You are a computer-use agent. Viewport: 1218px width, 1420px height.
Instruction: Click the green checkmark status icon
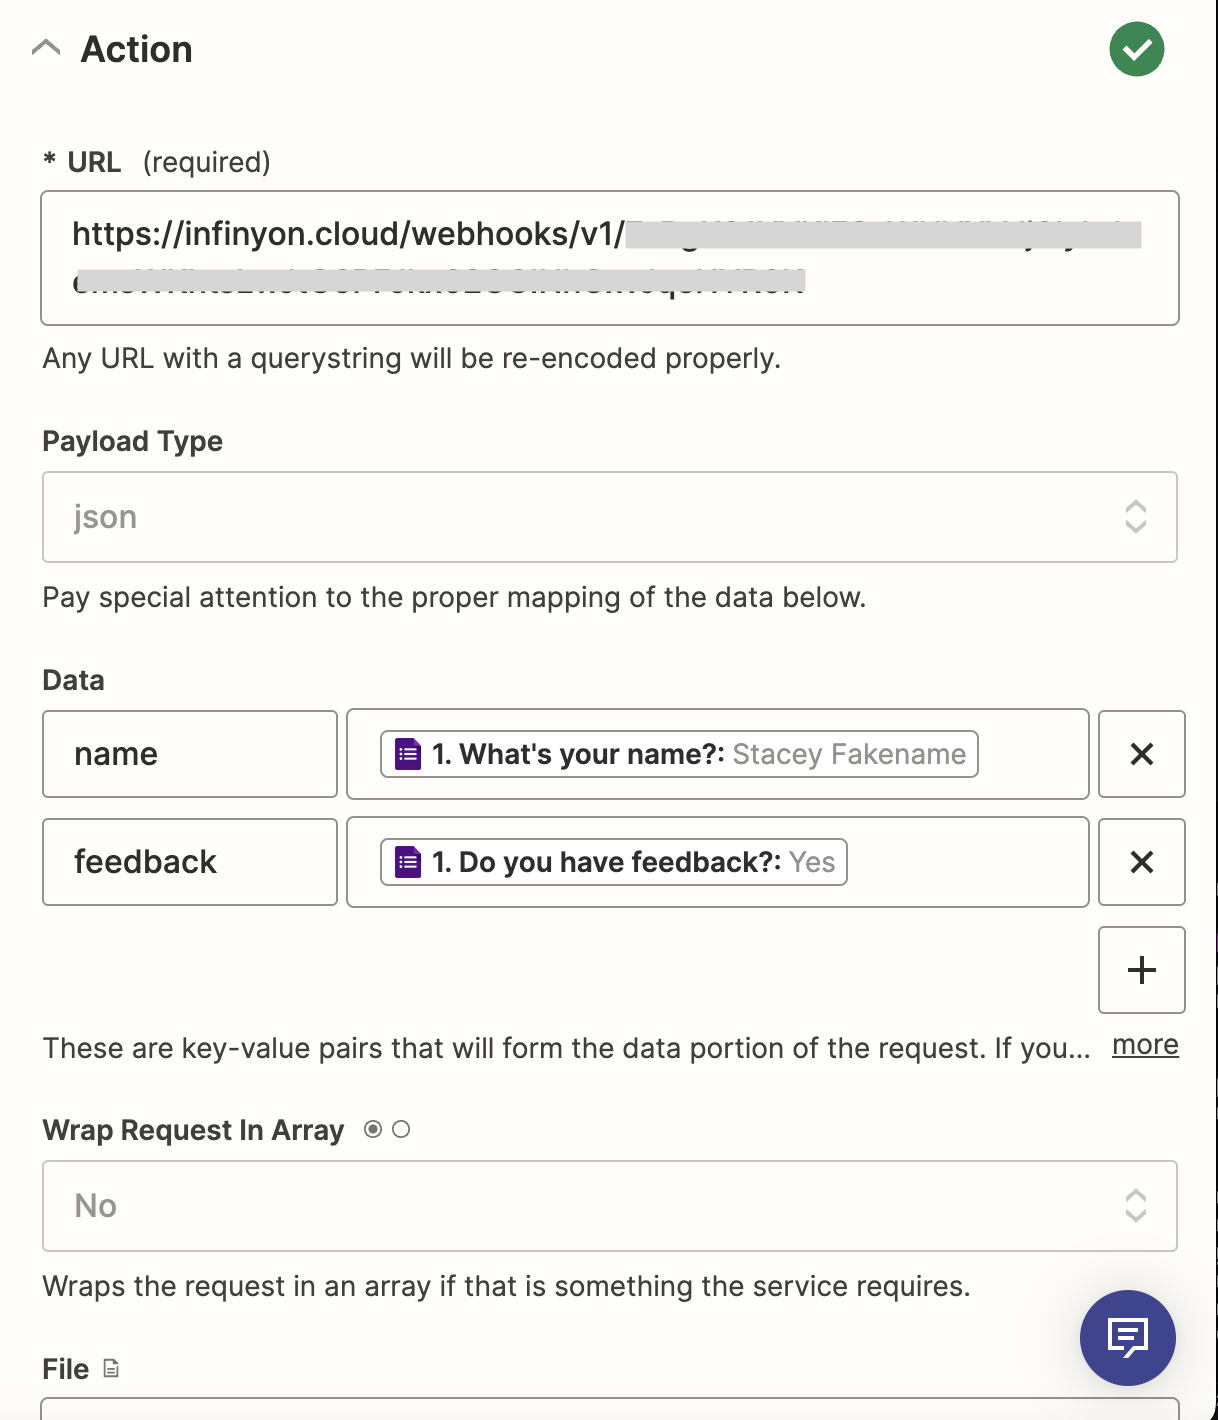1136,49
